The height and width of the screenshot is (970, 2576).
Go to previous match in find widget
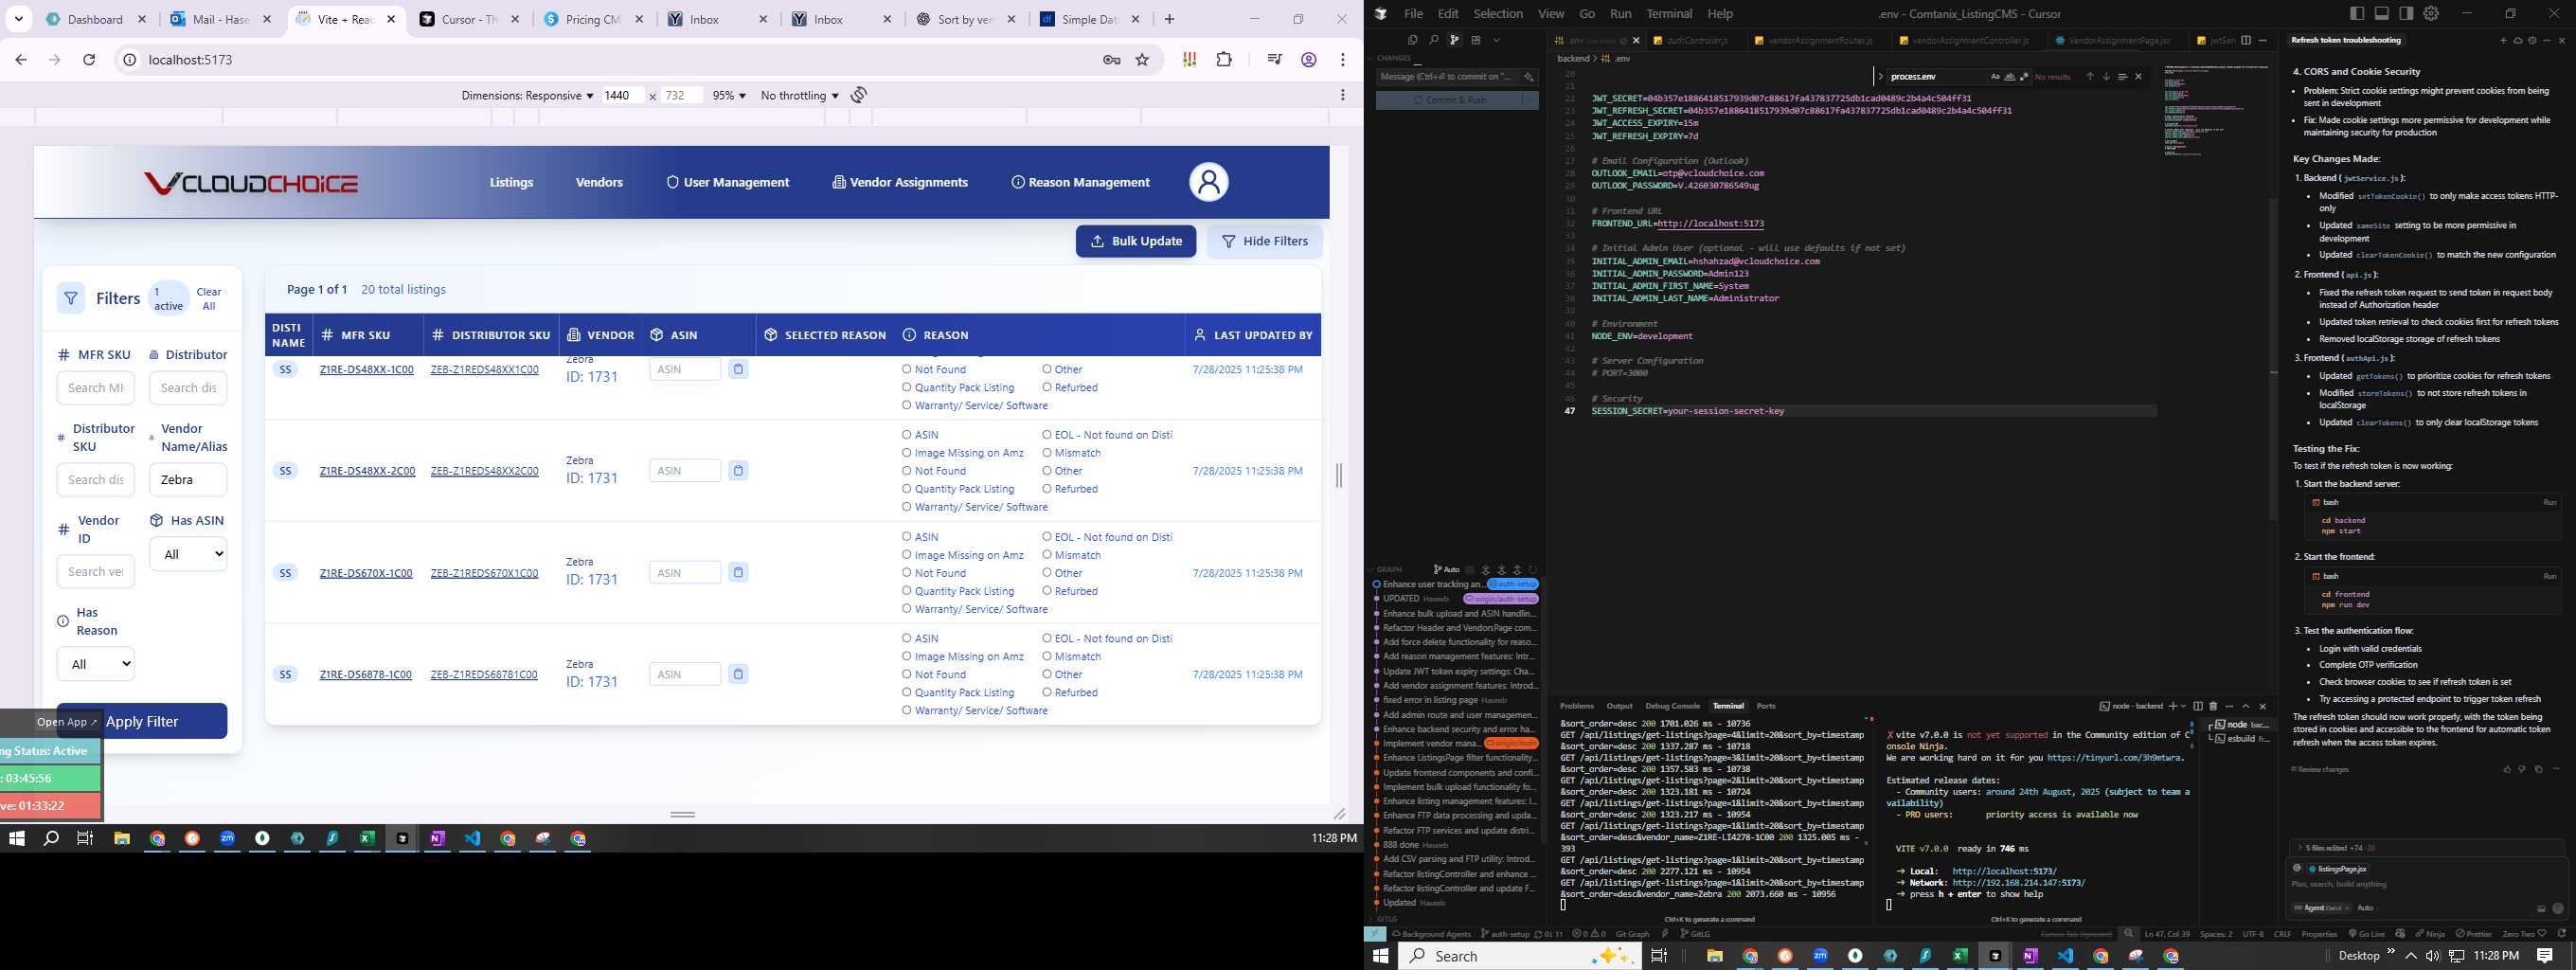pyautogui.click(x=2089, y=76)
